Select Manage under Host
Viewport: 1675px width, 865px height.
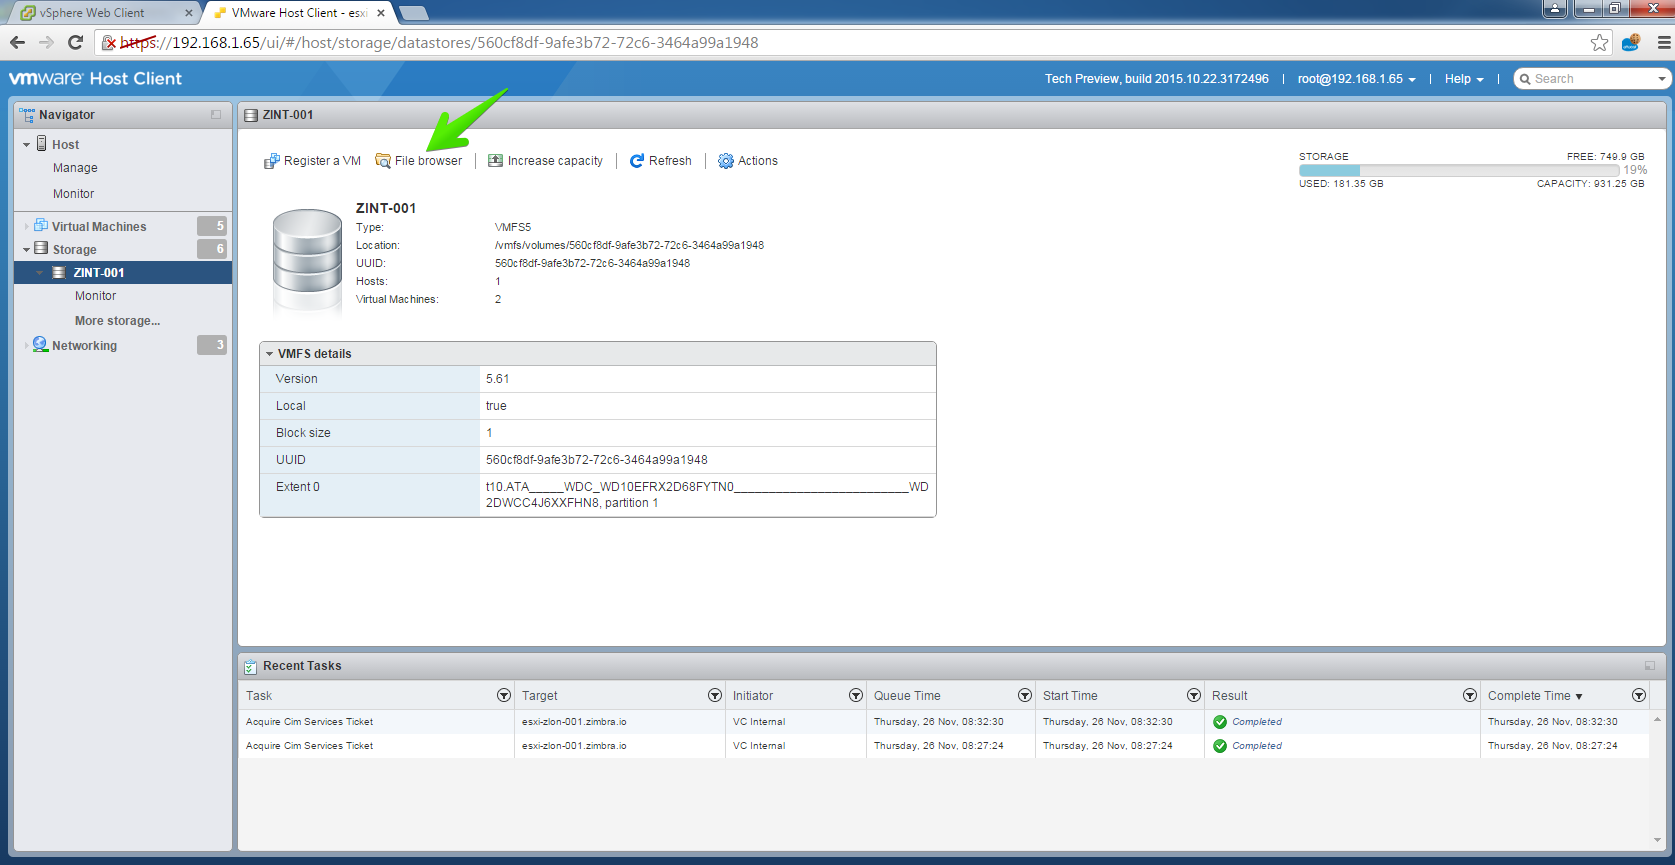(x=75, y=168)
